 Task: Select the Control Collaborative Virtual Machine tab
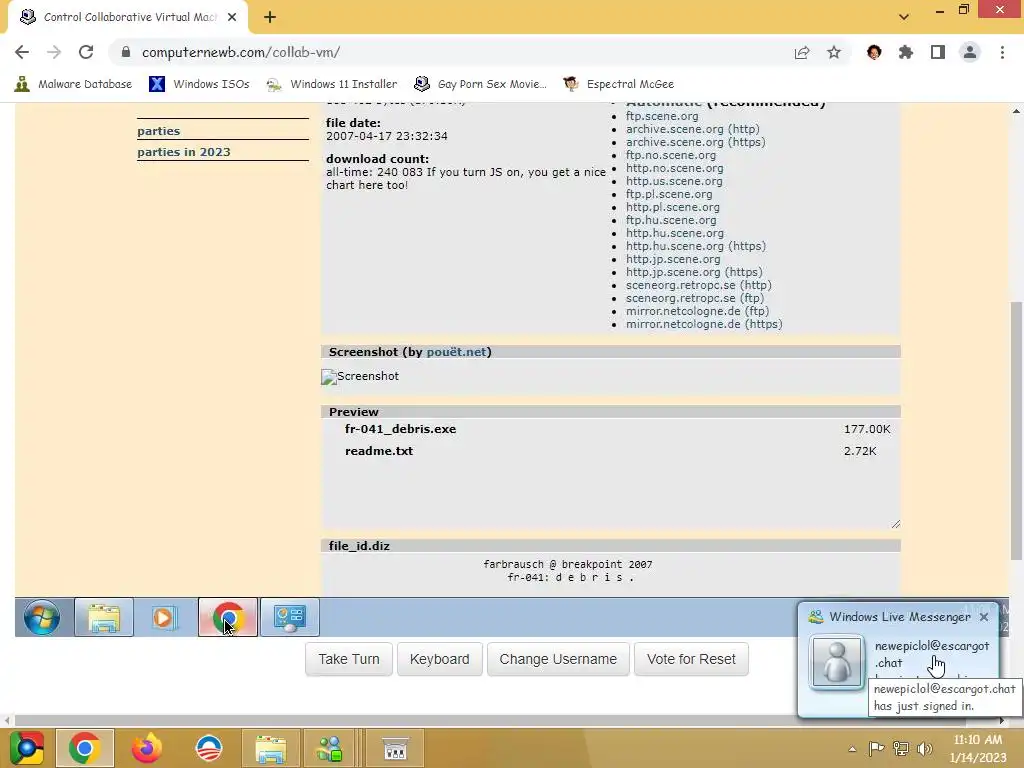(x=129, y=17)
